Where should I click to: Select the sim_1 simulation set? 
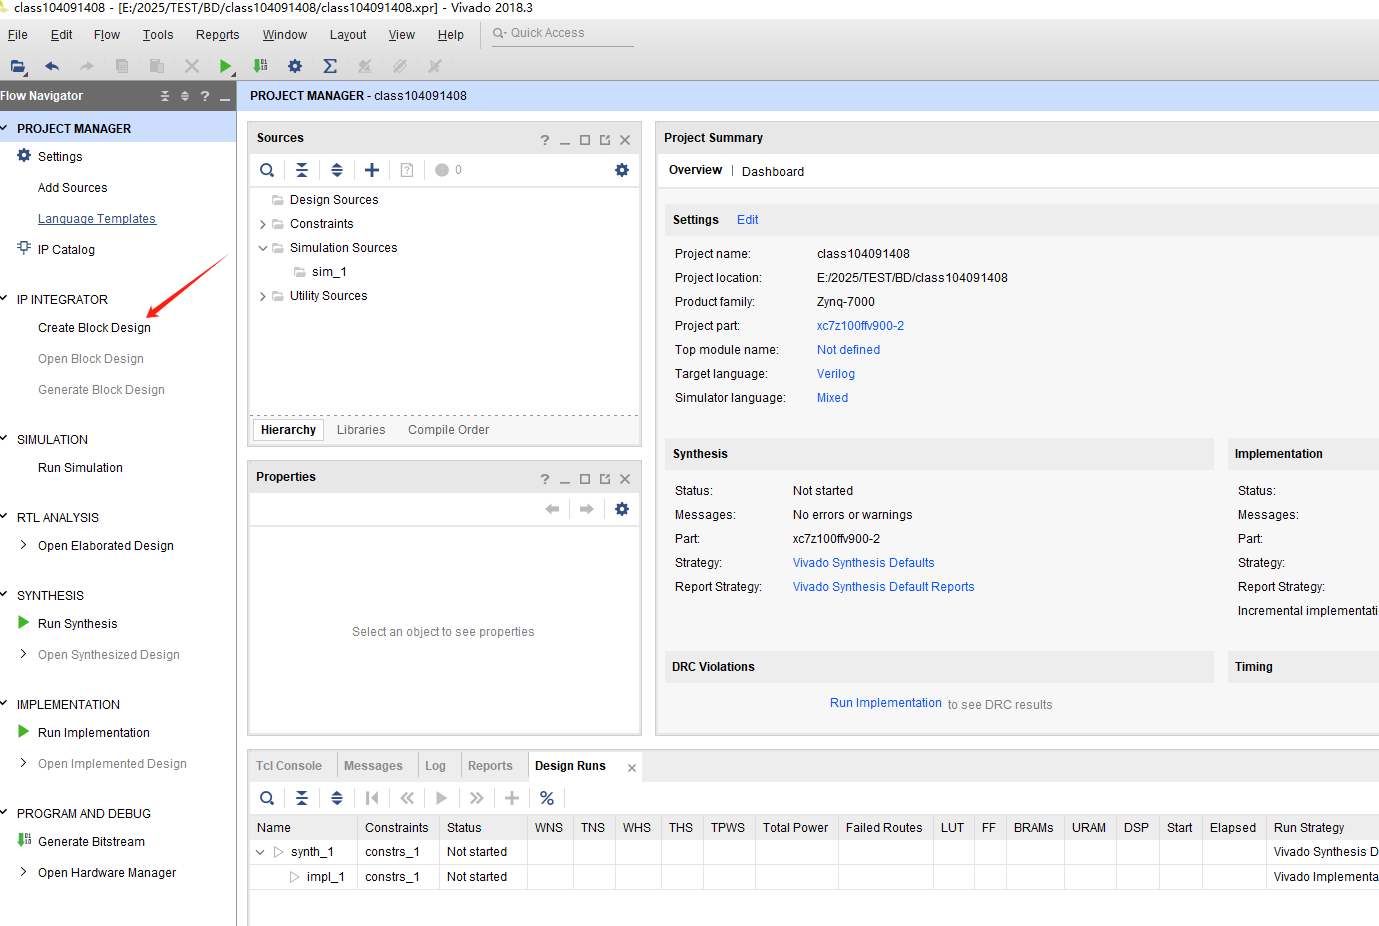click(329, 272)
